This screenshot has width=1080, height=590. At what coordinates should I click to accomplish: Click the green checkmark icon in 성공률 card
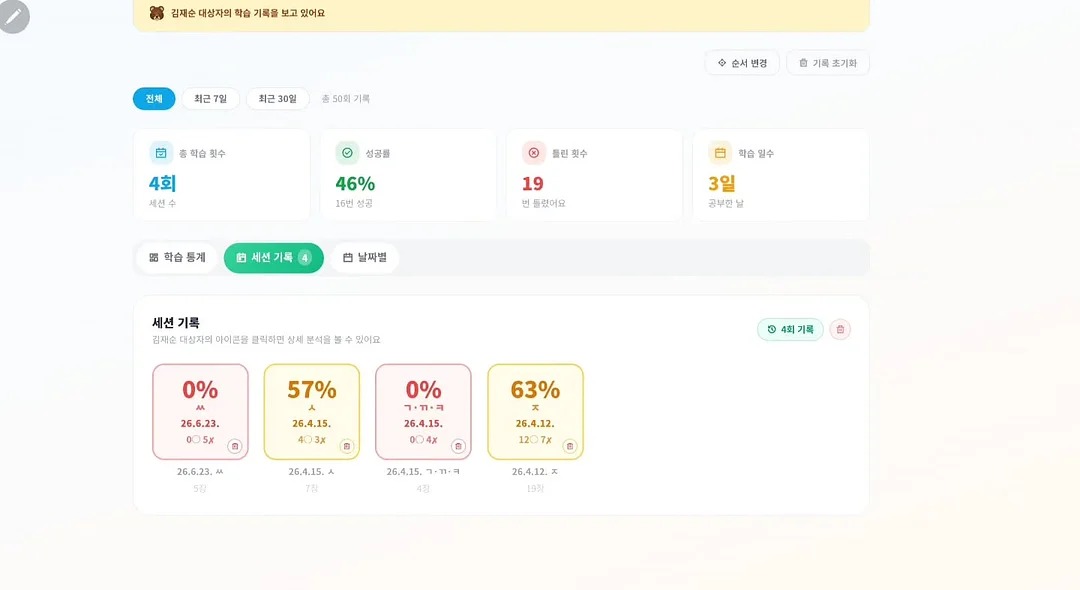pos(347,153)
